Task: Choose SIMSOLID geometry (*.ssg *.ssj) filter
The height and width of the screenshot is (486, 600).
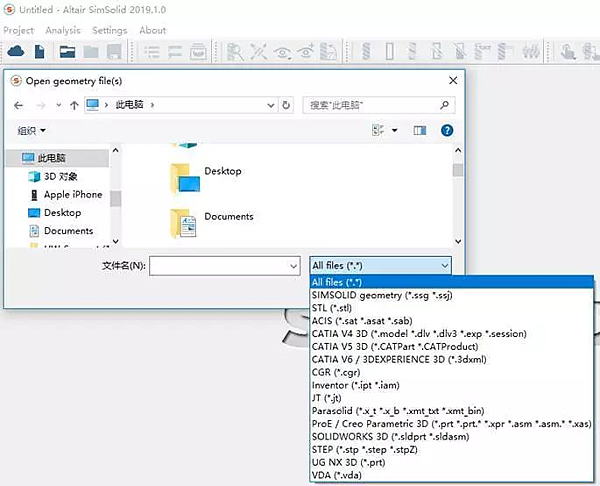Action: [452, 295]
